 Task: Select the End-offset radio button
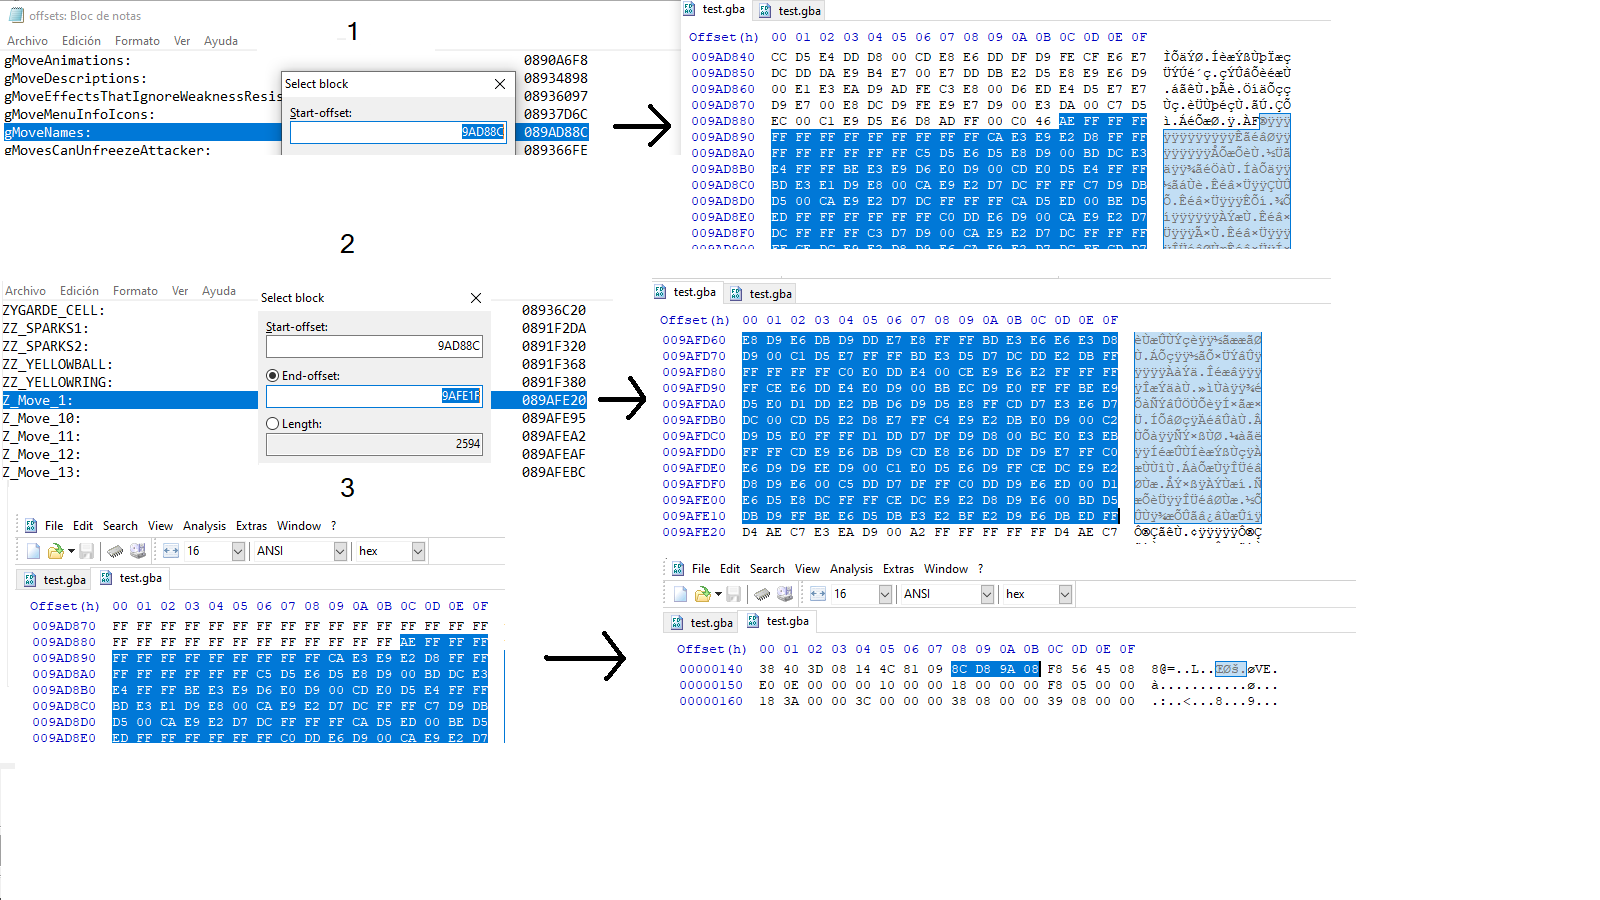pos(272,376)
